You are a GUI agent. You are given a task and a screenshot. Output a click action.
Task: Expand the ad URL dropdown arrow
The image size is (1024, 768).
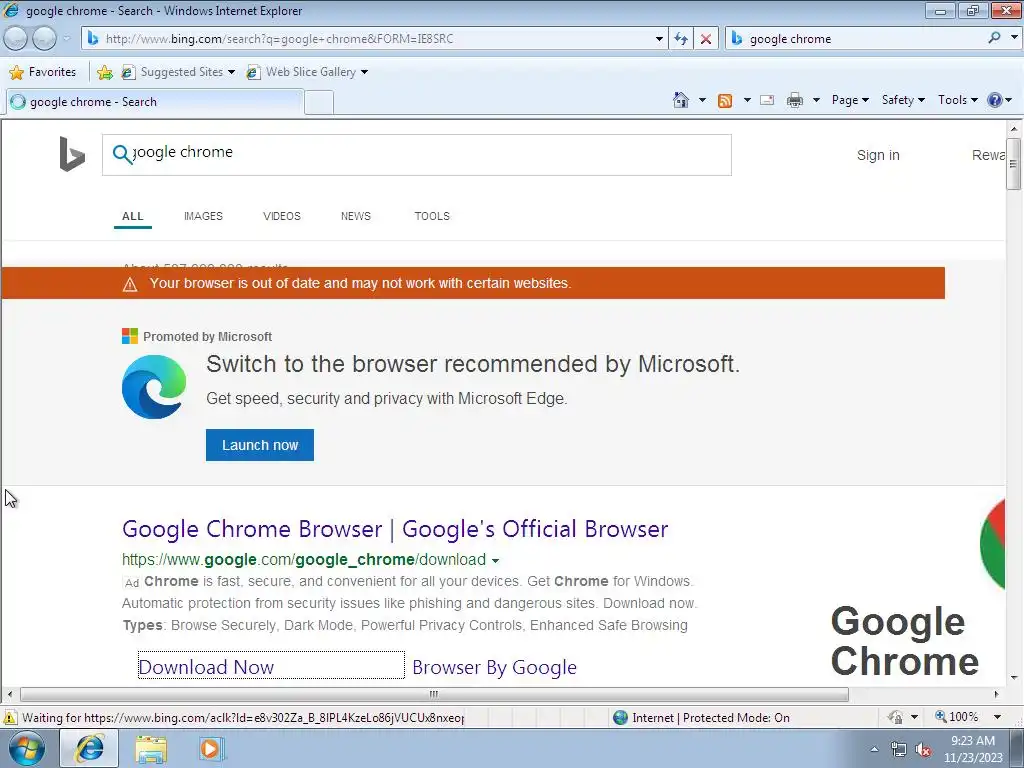[x=495, y=560]
